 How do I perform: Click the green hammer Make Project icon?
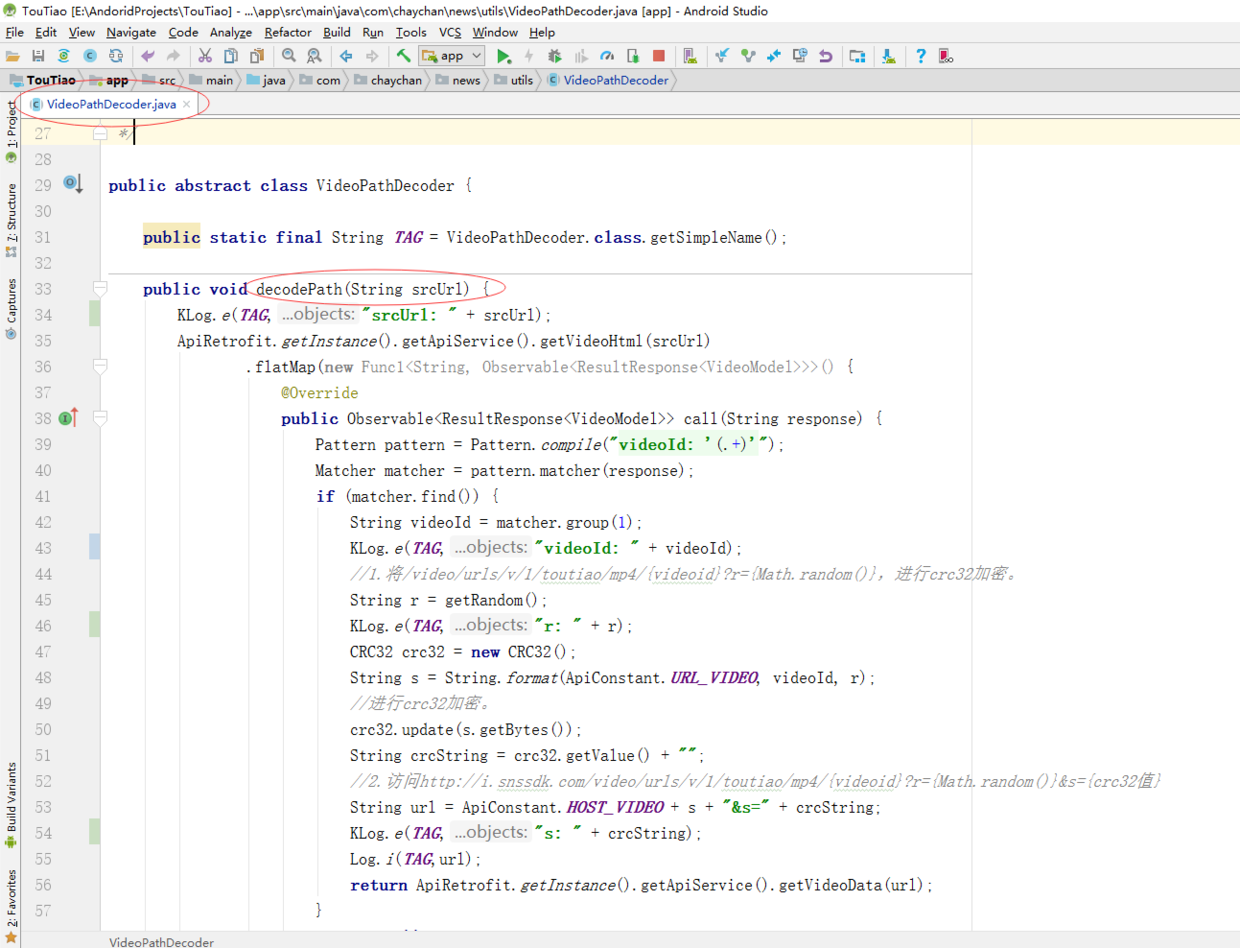403,56
